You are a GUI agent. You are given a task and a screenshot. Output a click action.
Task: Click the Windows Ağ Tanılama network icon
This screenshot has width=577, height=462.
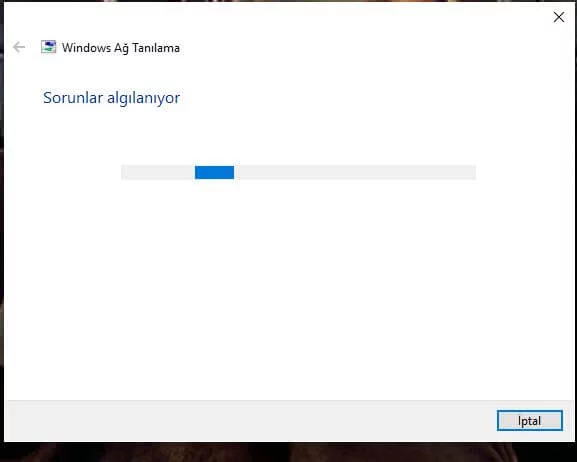[x=49, y=47]
